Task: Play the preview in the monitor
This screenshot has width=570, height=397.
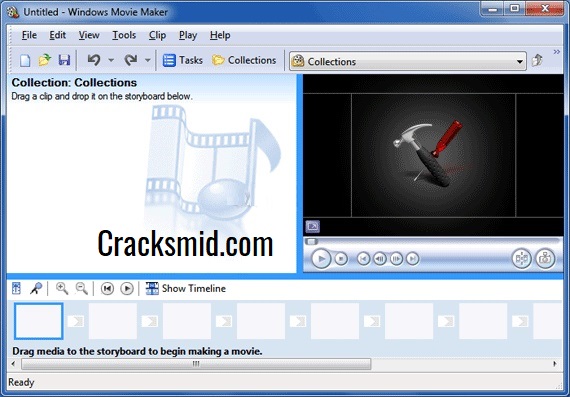Action: point(321,259)
